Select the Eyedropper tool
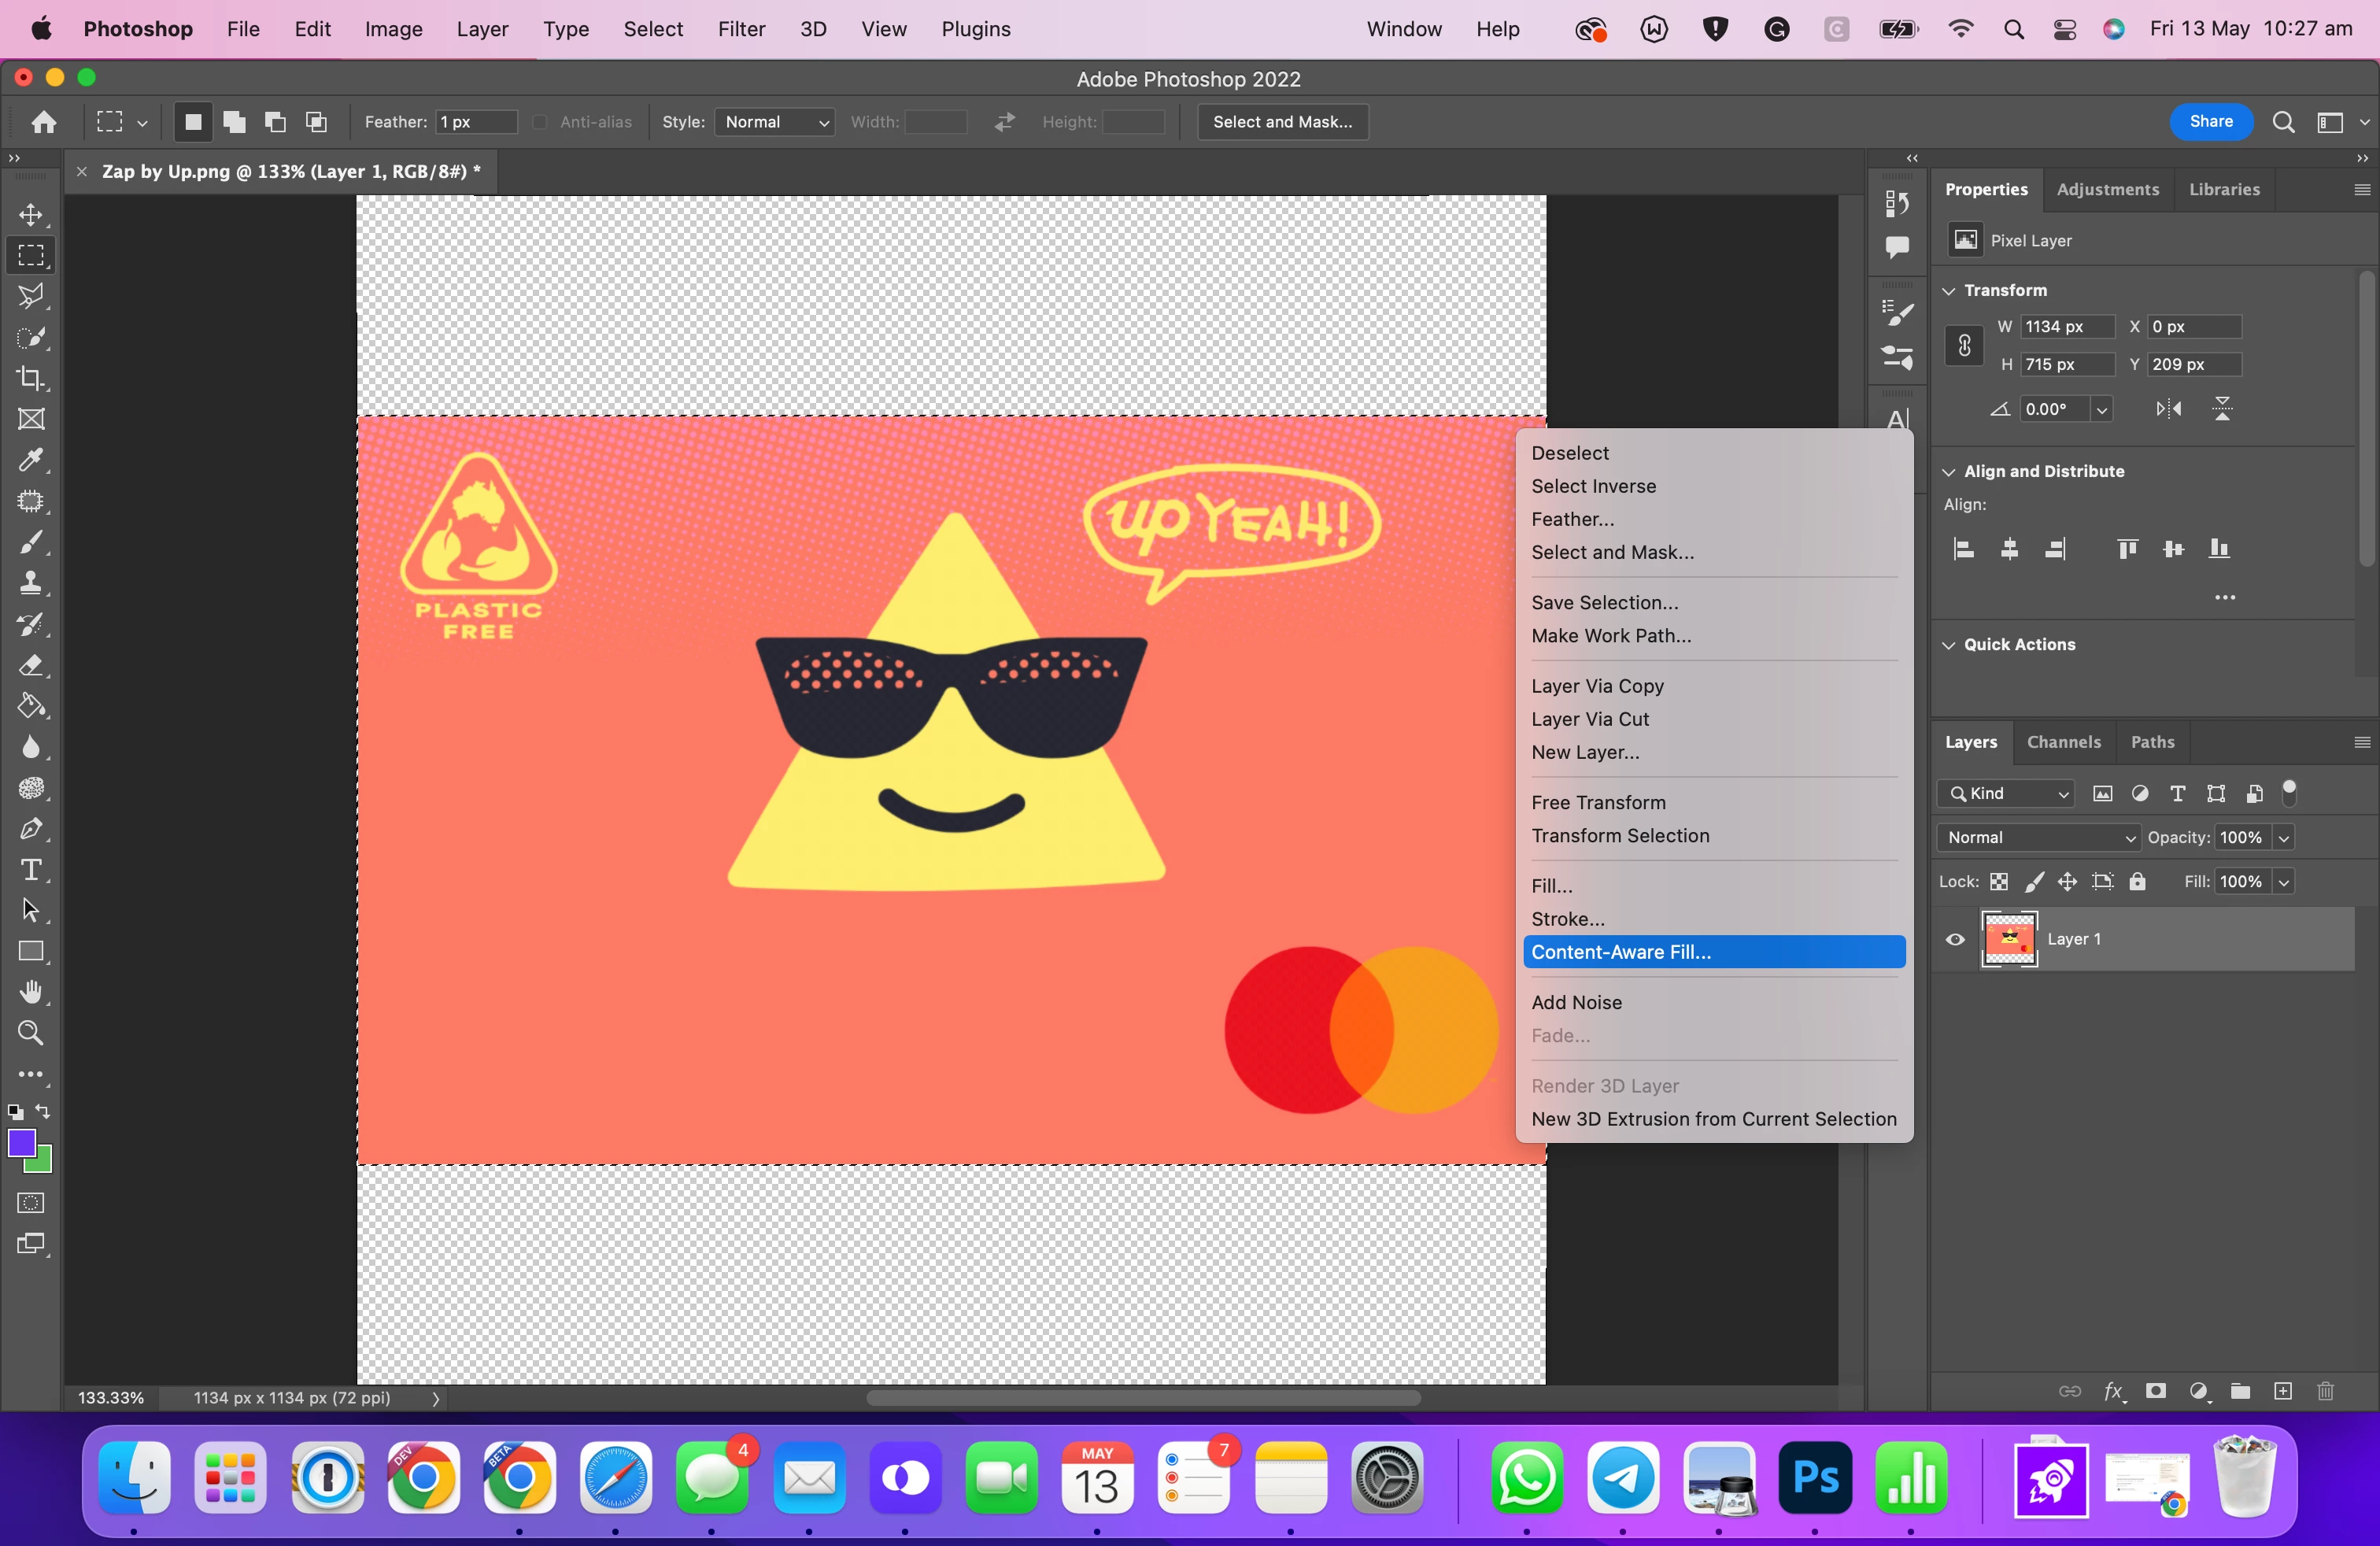Image resolution: width=2380 pixels, height=1546 pixels. [x=31, y=460]
